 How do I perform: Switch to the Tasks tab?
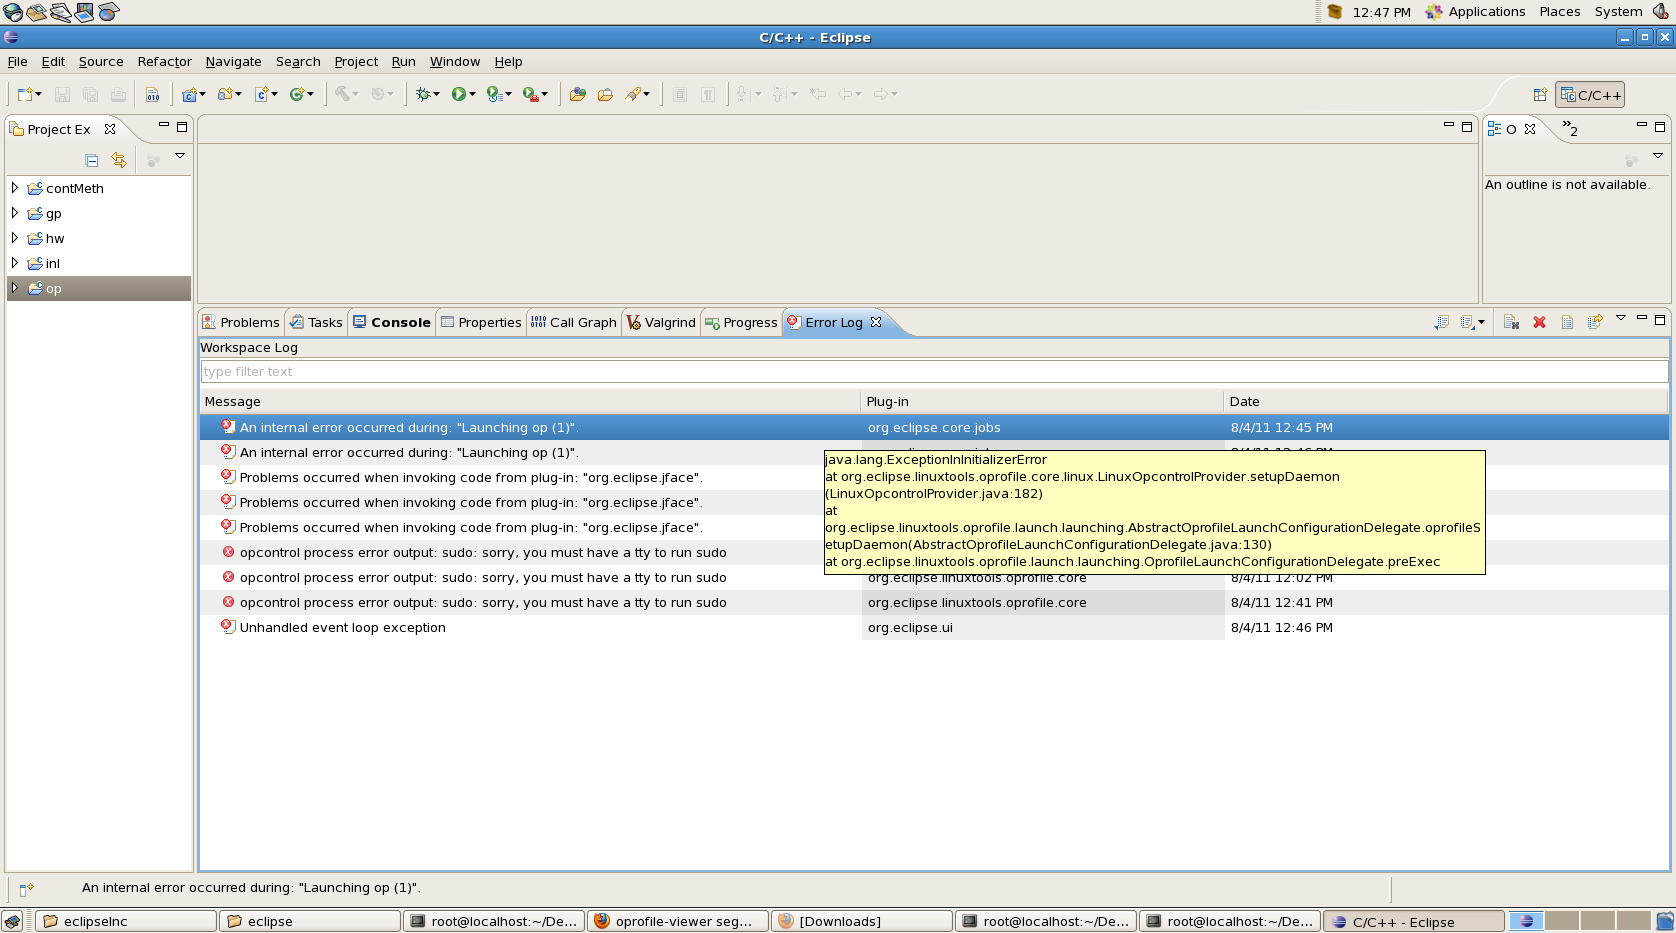point(316,322)
